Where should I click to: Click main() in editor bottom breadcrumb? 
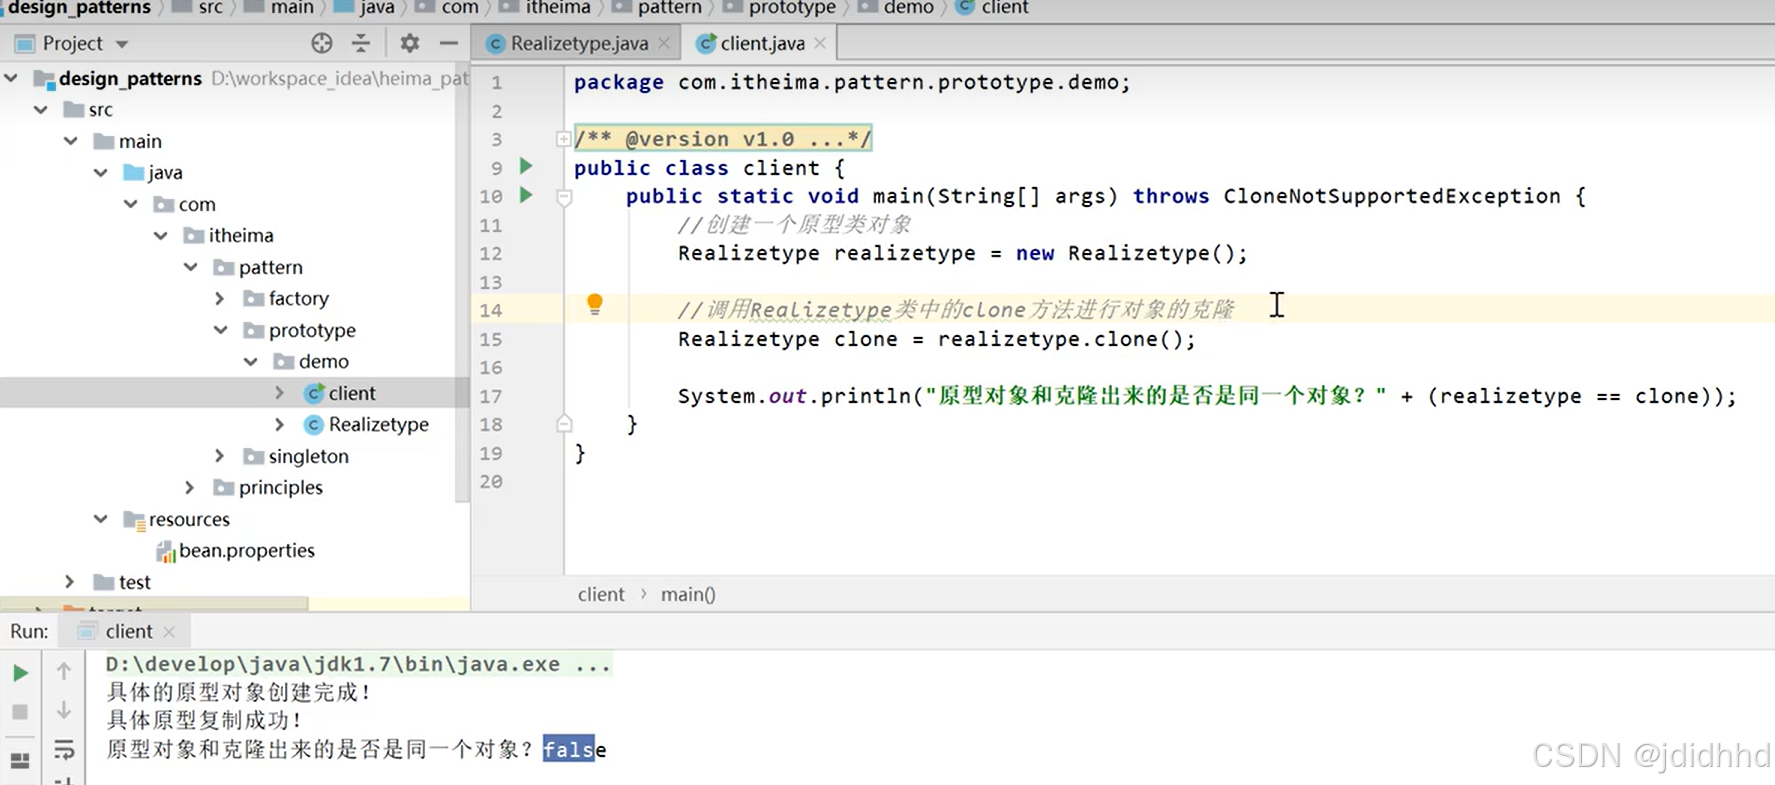(688, 594)
